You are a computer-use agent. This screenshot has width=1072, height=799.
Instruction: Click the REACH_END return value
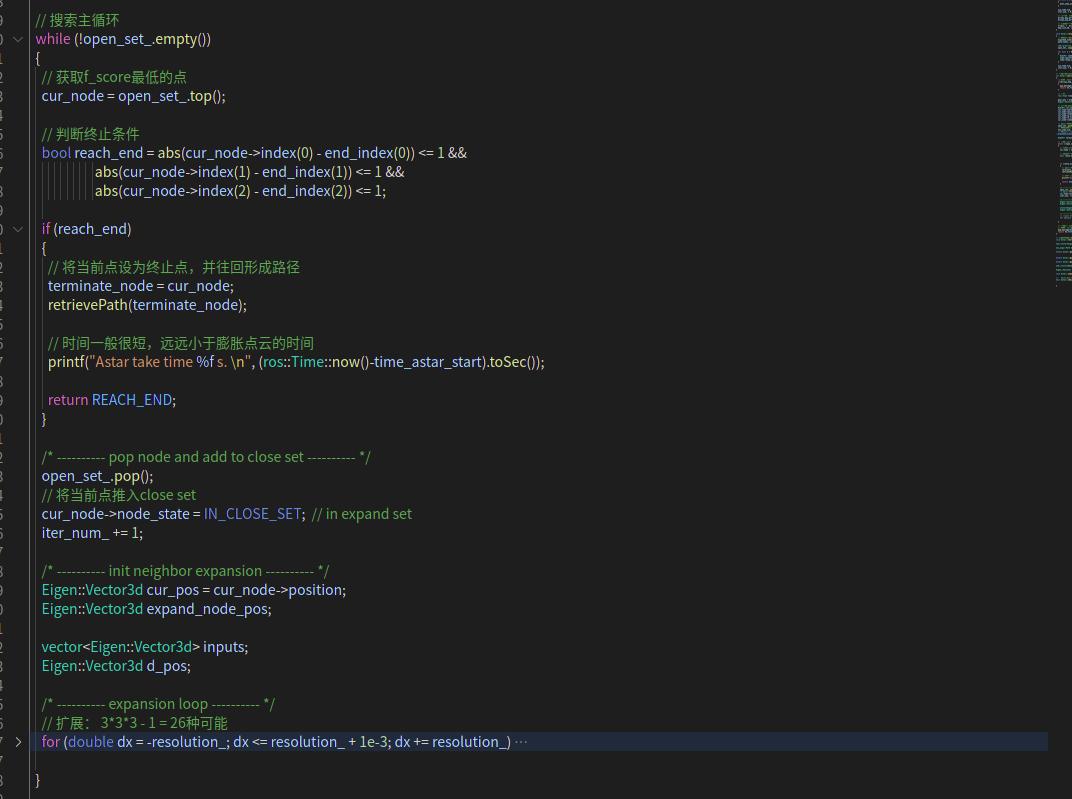132,400
